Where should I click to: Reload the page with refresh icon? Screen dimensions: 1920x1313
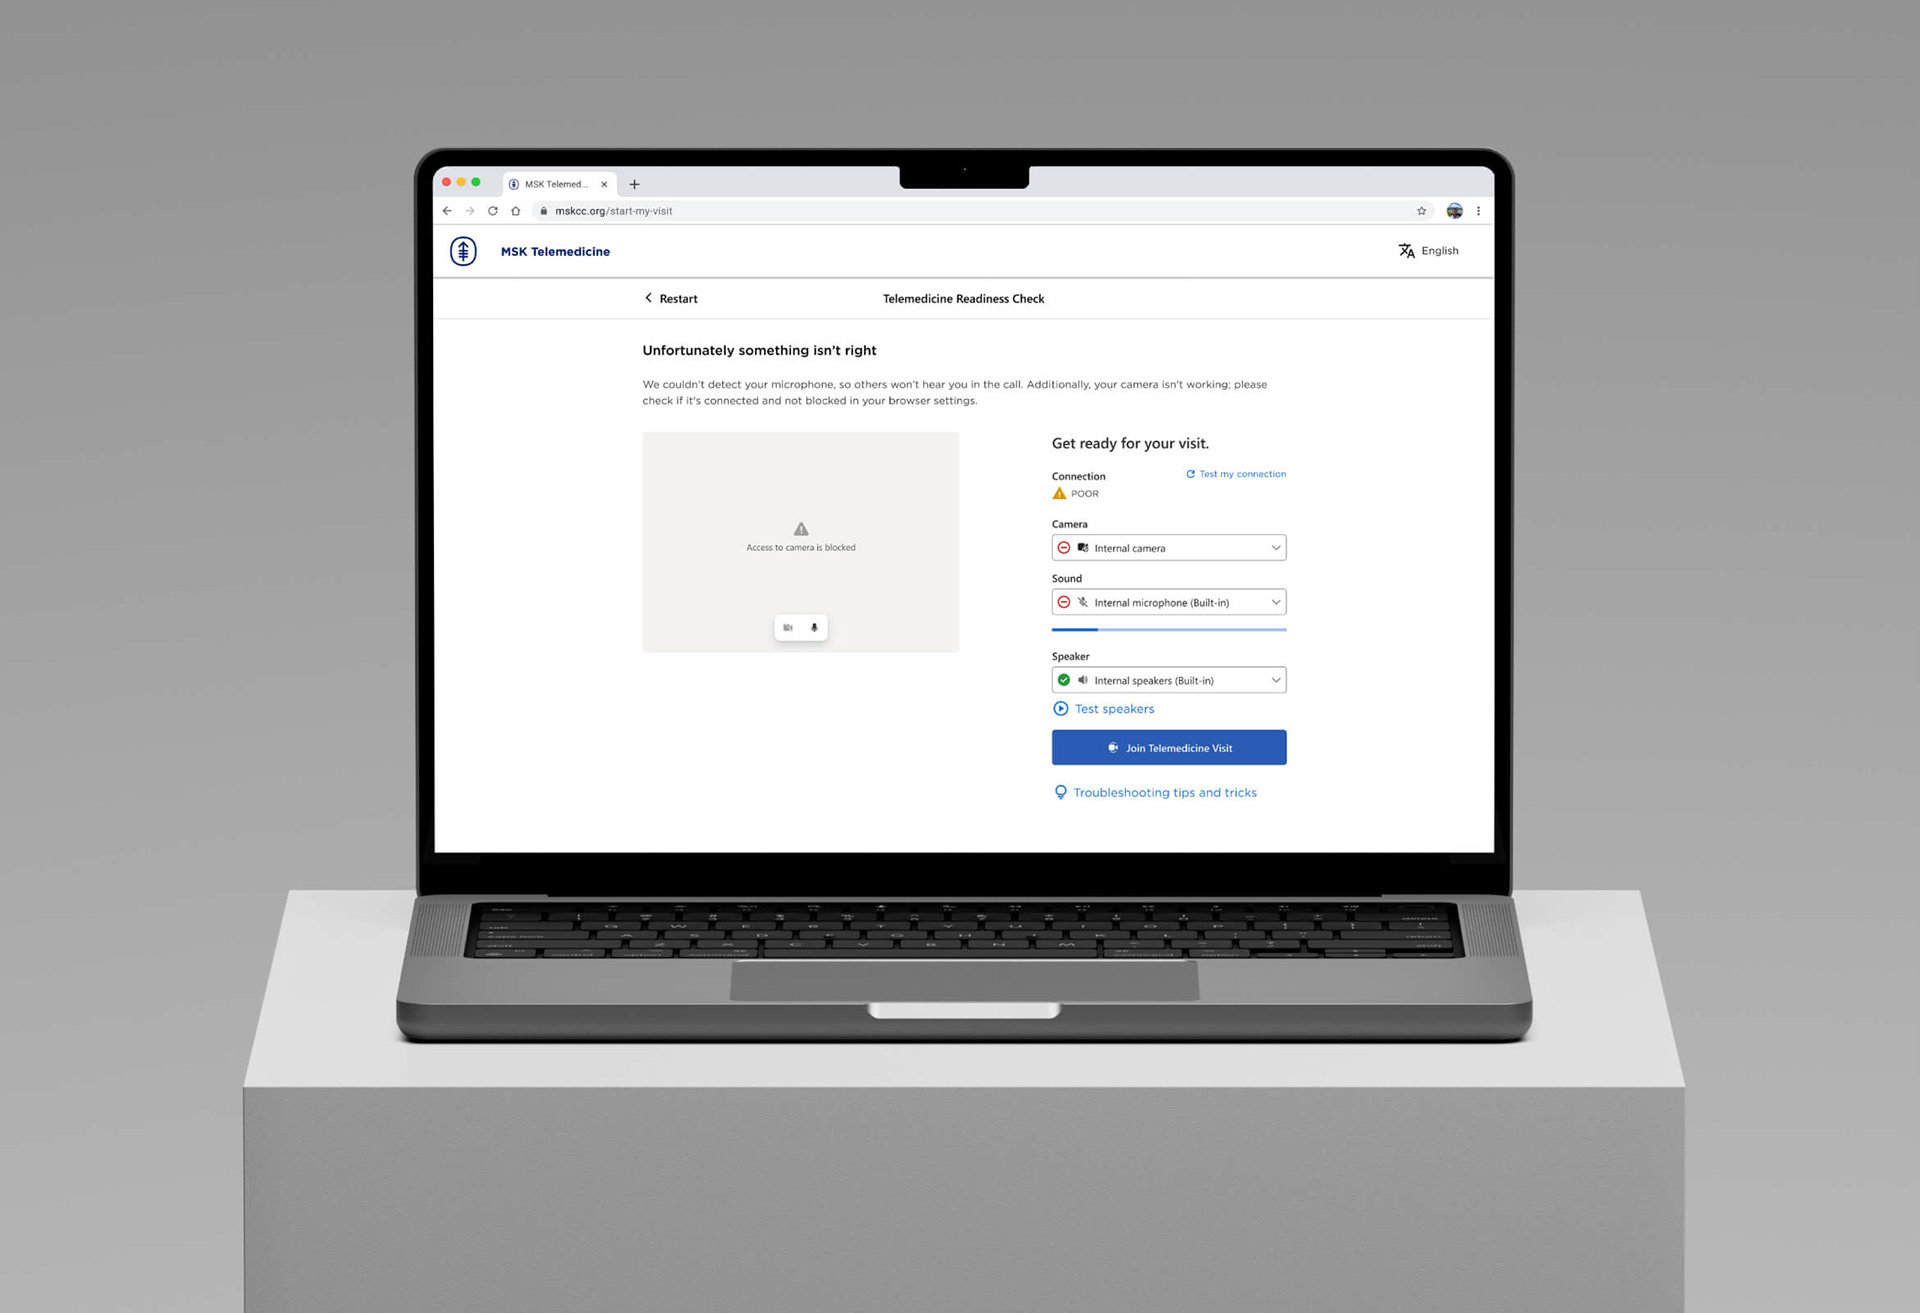coord(493,211)
